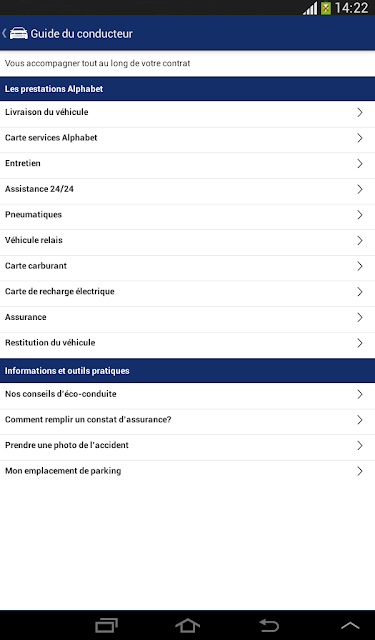Tap the battery icon in status bar
The width and height of the screenshot is (375, 640).
326,8
